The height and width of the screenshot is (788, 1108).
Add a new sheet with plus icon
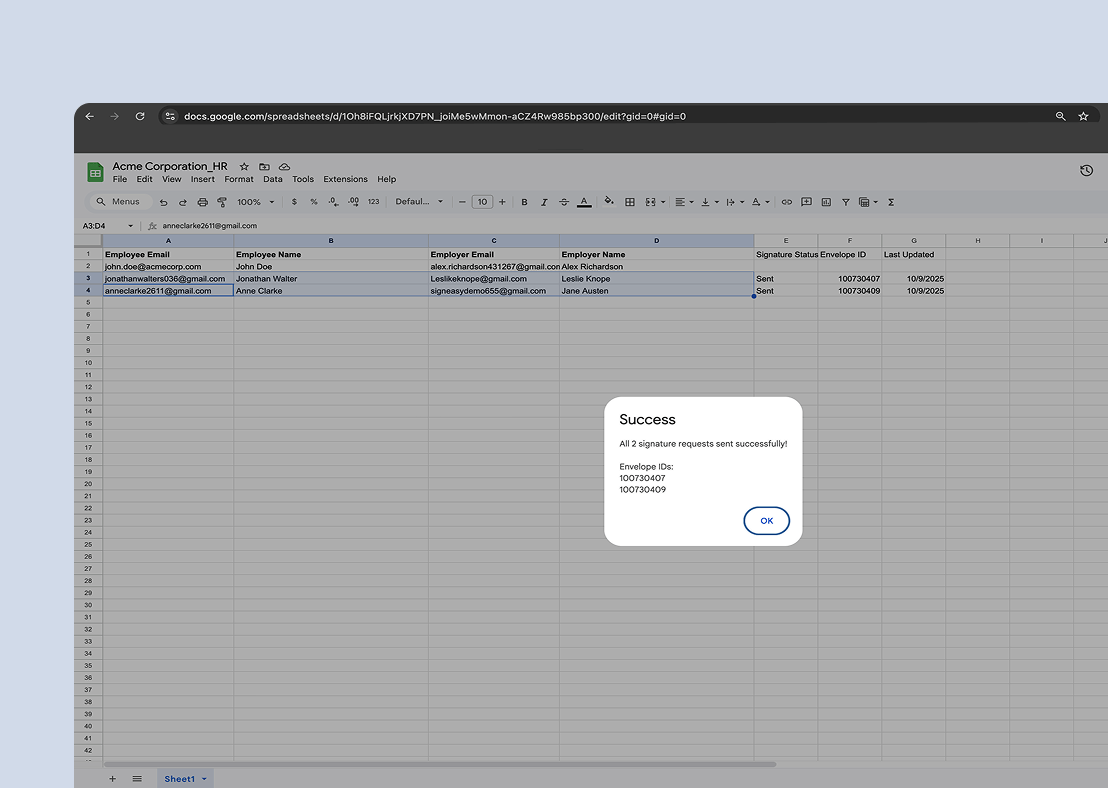[x=112, y=779]
